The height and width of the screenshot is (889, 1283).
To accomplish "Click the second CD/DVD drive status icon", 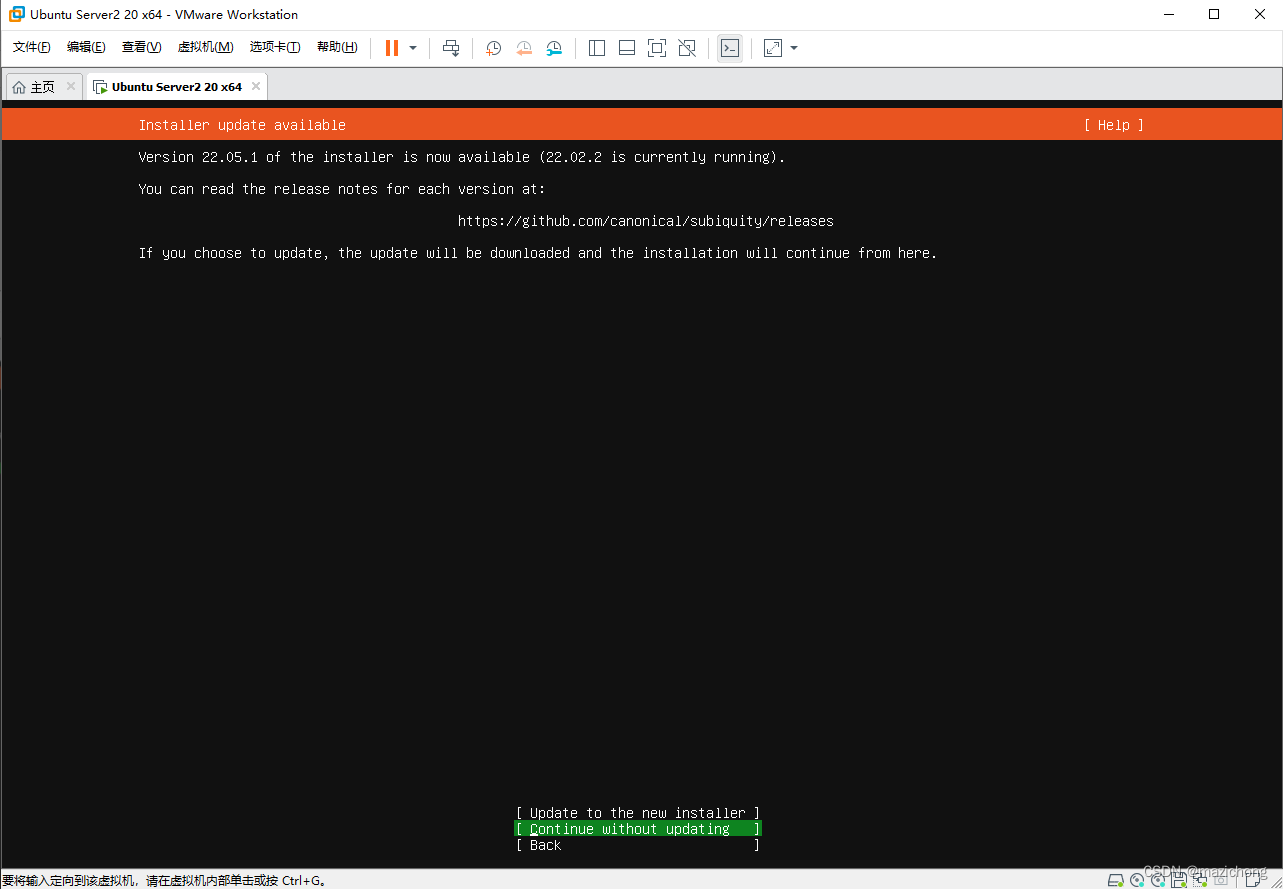I will pyautogui.click(x=1158, y=880).
